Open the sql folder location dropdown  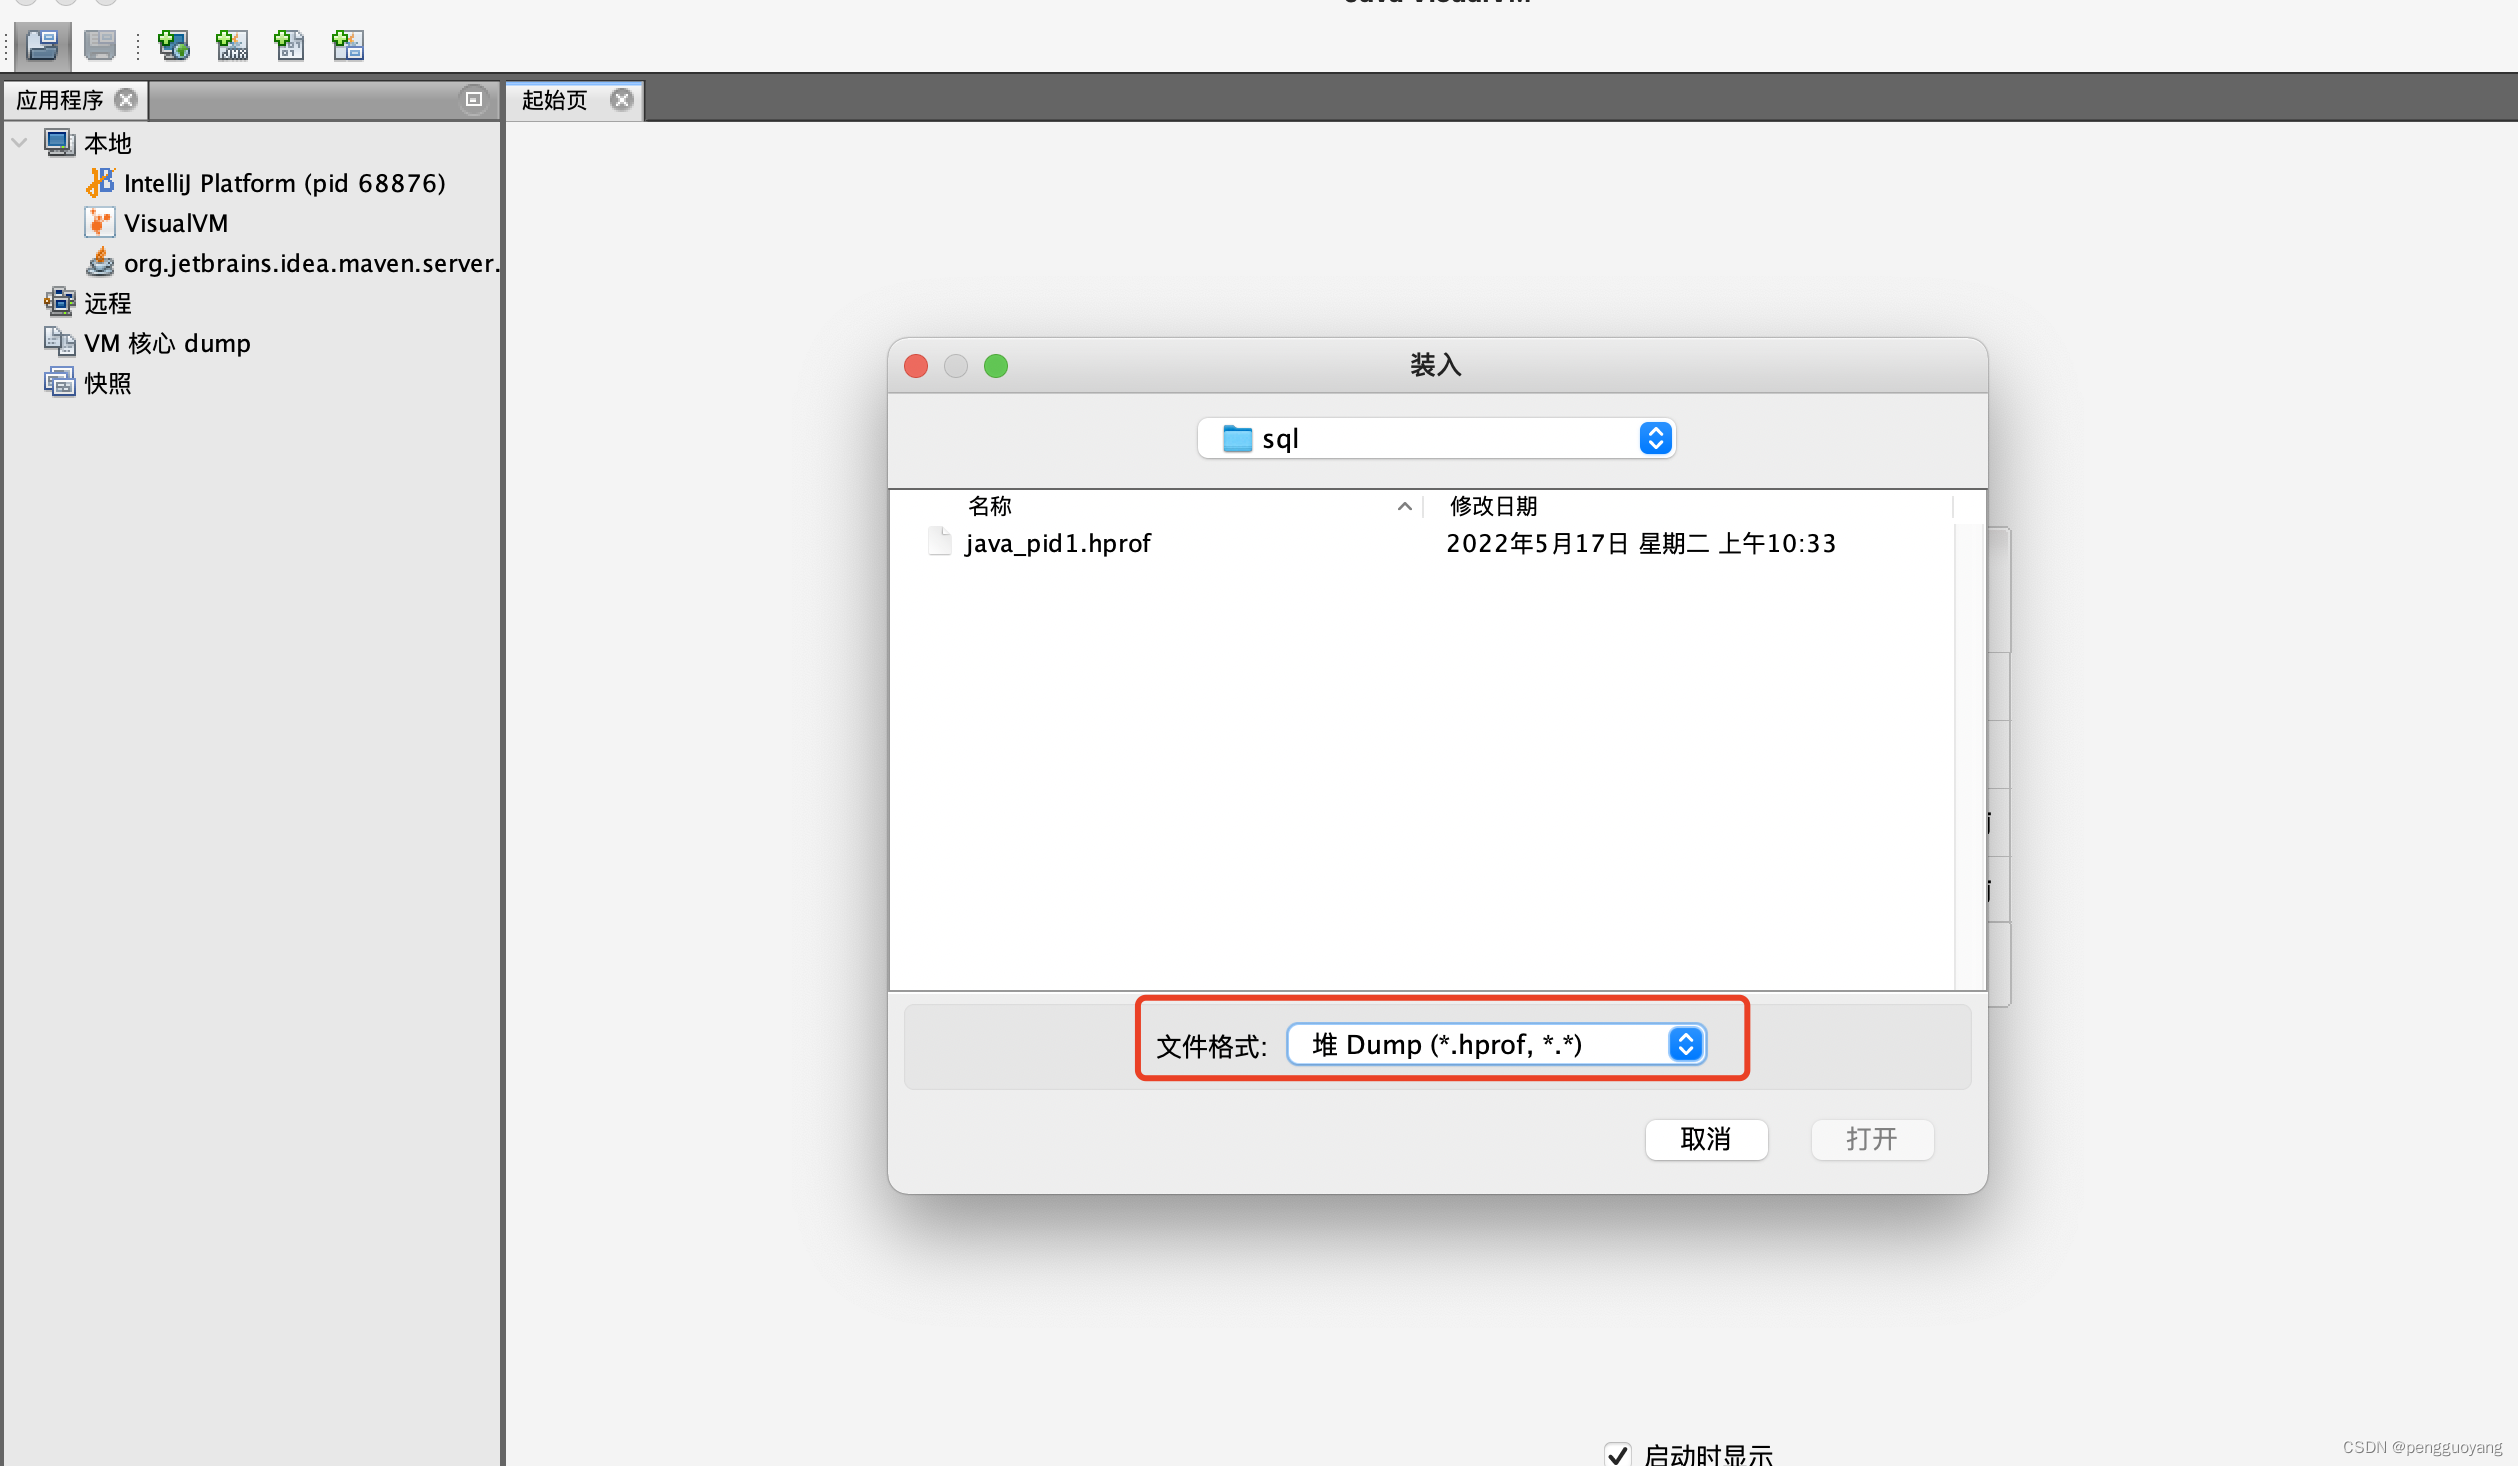click(x=1655, y=438)
